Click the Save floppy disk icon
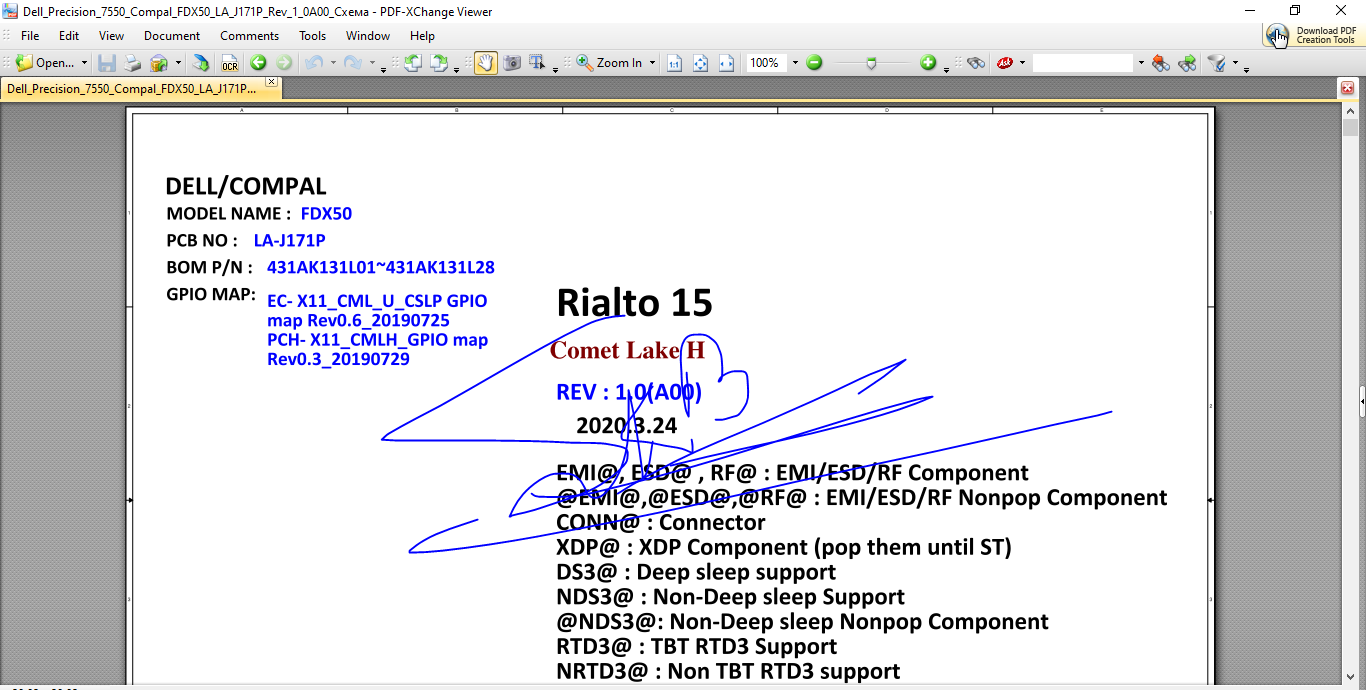Image resolution: width=1366 pixels, height=690 pixels. tap(107, 63)
